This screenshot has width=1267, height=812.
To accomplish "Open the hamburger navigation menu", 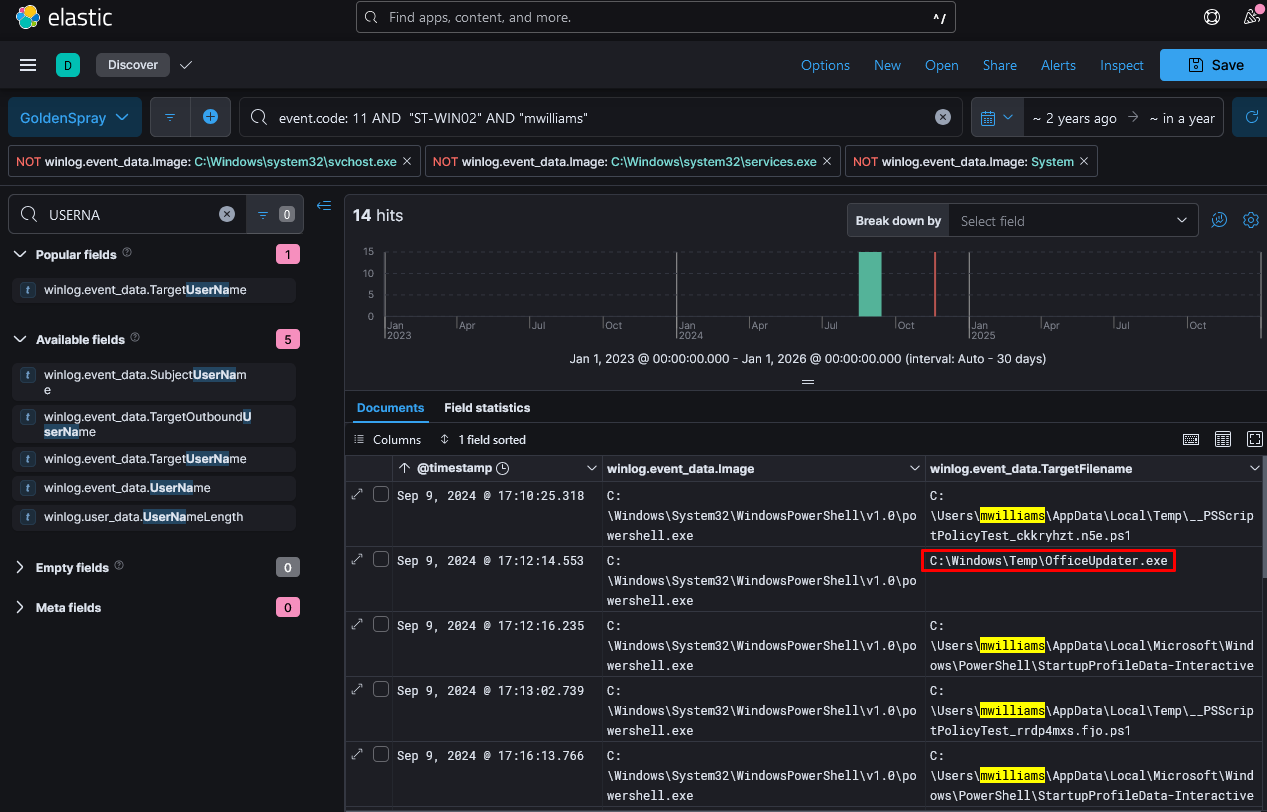I will pyautogui.click(x=28, y=65).
